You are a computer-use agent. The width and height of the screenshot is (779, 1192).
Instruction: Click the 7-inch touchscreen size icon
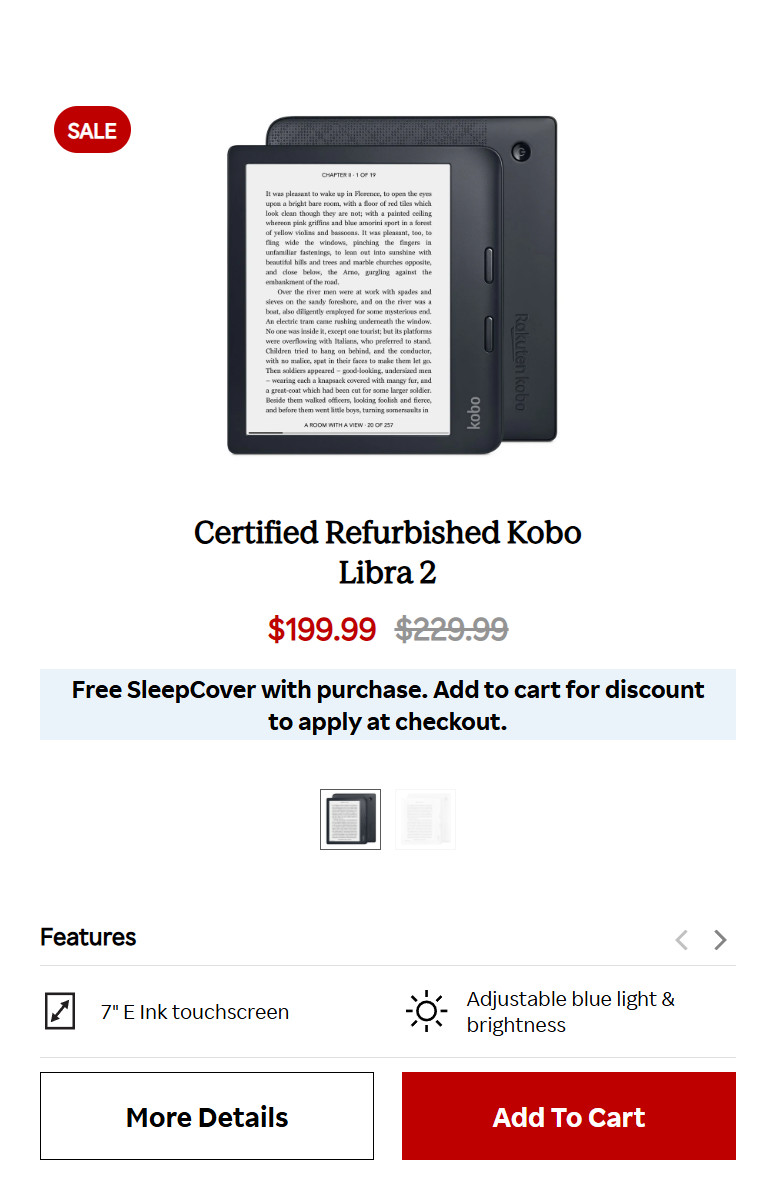click(x=60, y=1011)
